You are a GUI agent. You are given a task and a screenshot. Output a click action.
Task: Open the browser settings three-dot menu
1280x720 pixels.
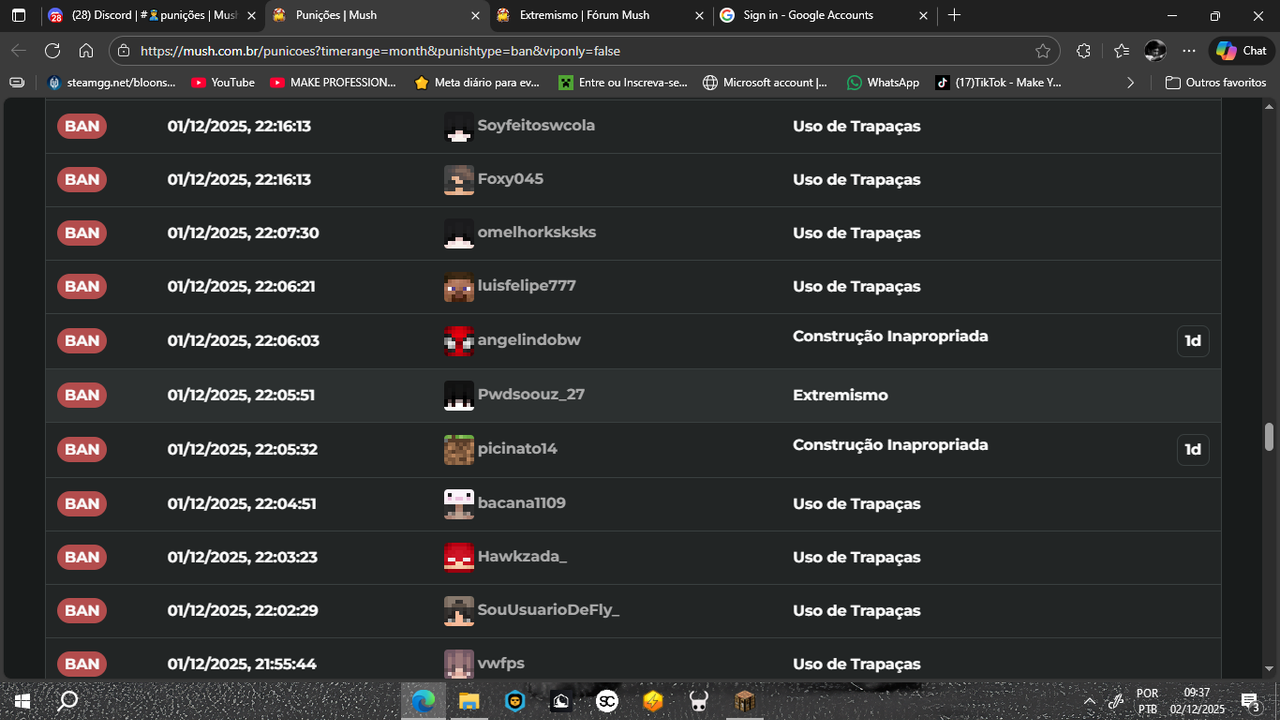[1188, 51]
